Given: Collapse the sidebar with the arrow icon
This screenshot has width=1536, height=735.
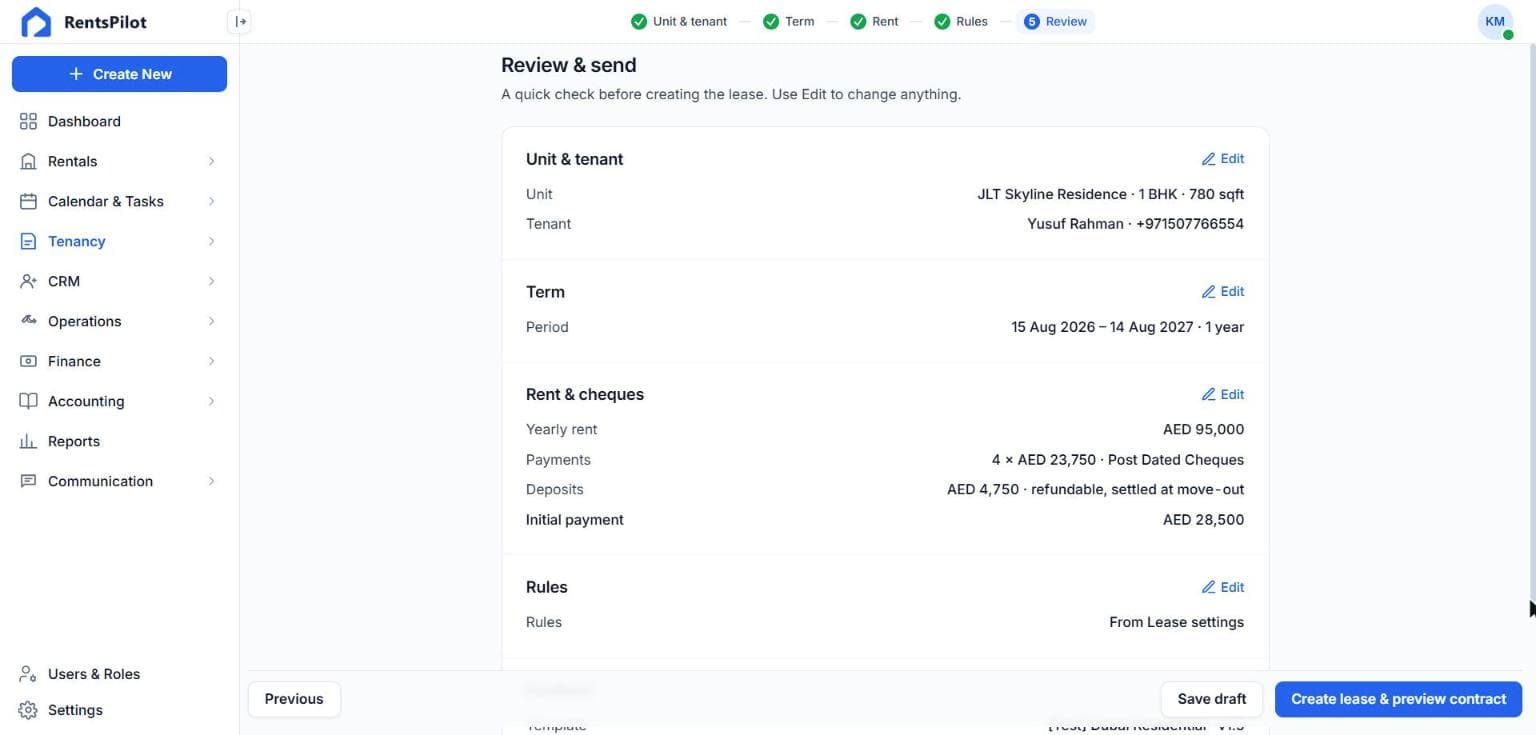Looking at the screenshot, I should click(240, 21).
